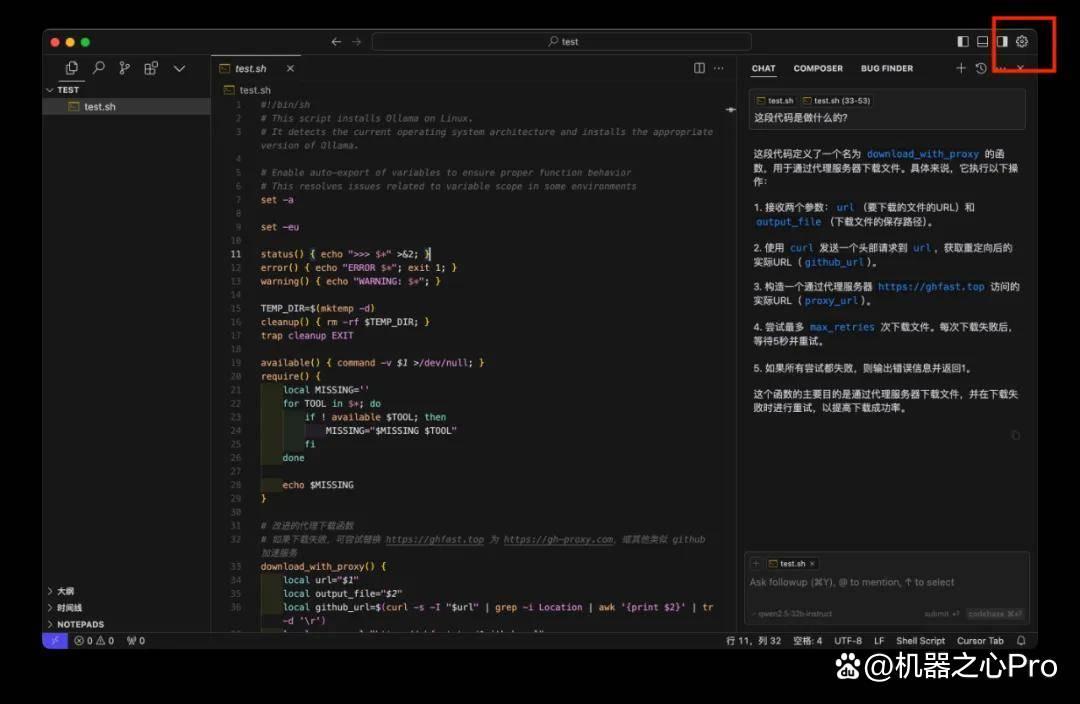
Task: Open the https://ghfast.top link in comment
Action: pyautogui.click(x=435, y=539)
